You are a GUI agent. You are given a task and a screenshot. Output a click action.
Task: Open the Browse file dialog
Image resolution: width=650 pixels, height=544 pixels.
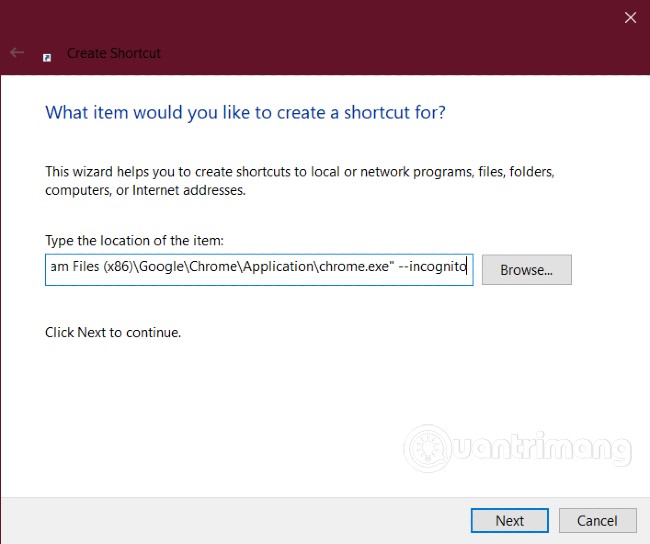pos(526,270)
